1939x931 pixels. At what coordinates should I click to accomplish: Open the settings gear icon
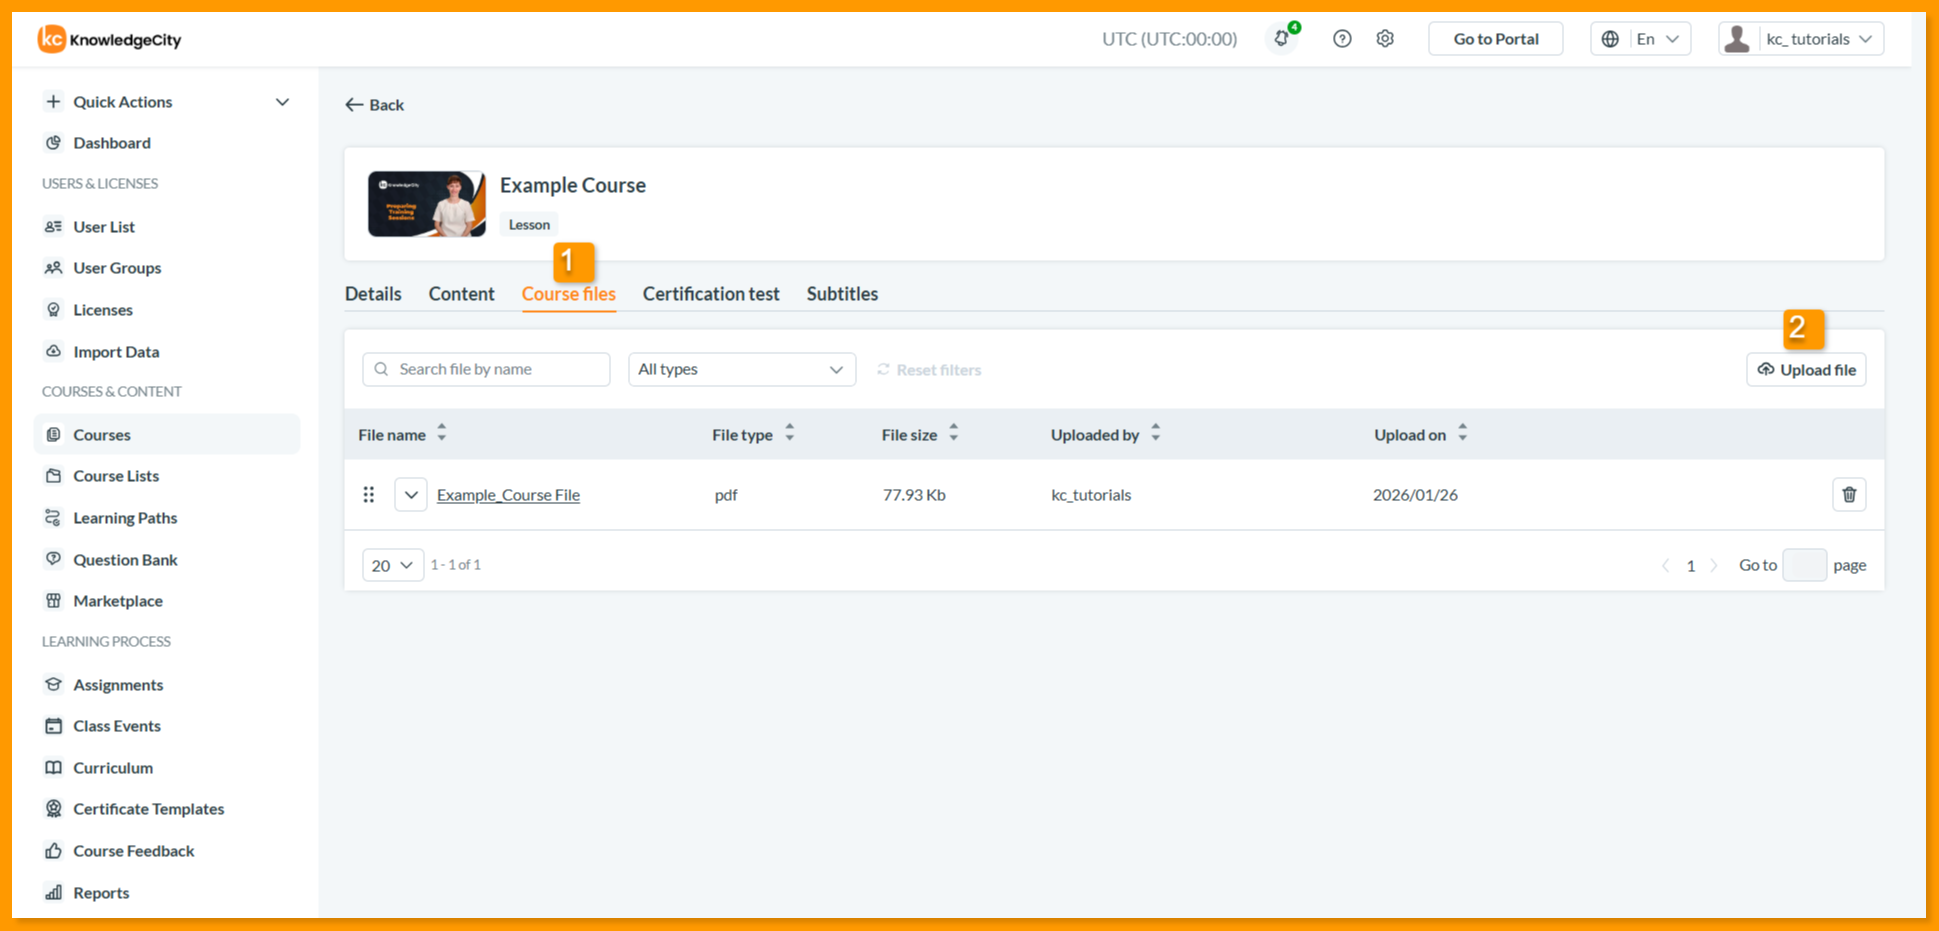click(1385, 39)
